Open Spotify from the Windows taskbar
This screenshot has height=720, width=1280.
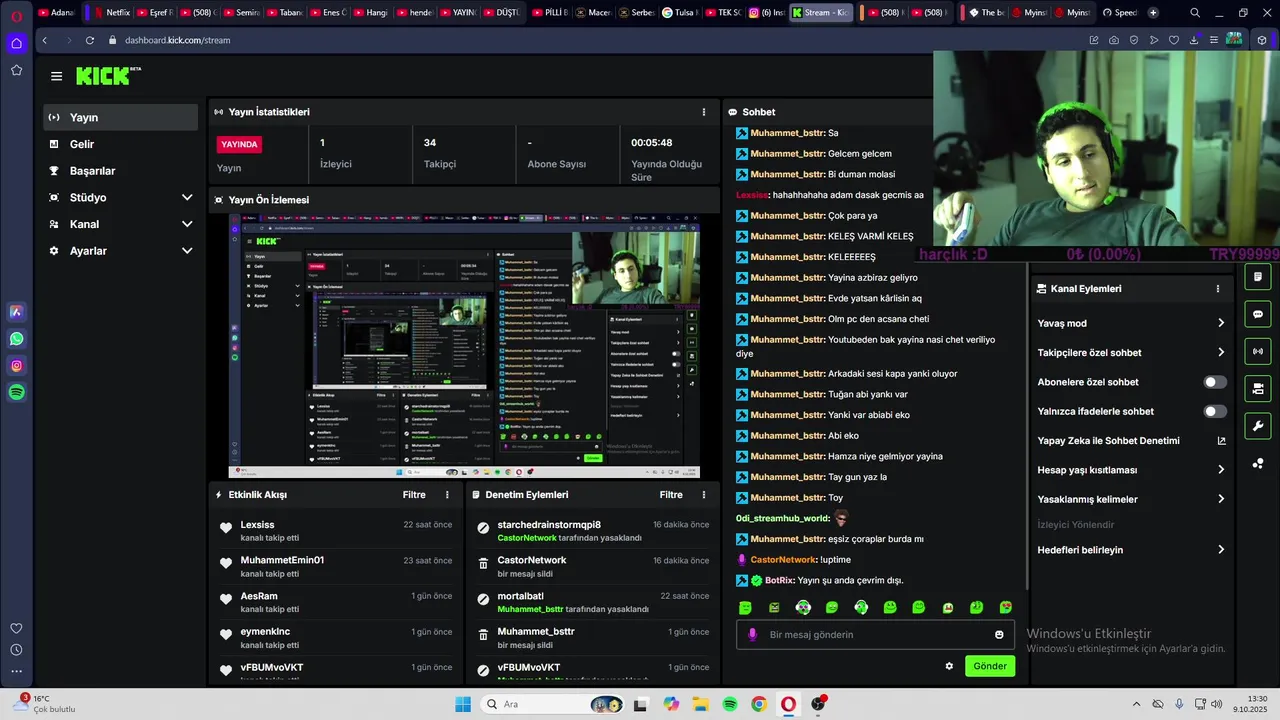(730, 704)
